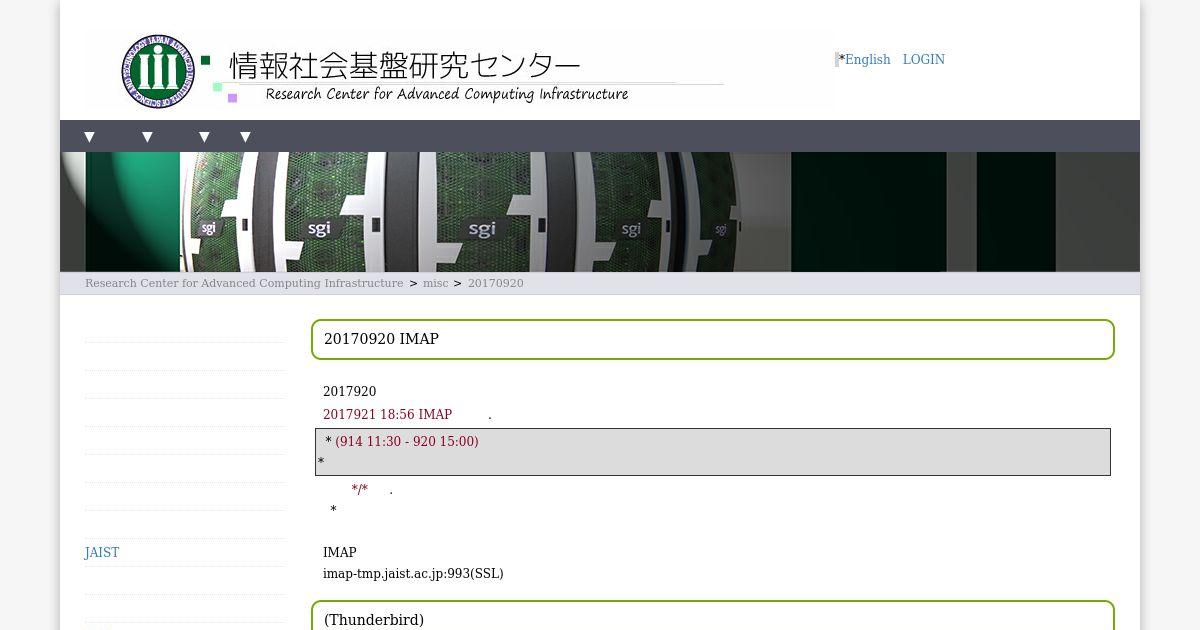This screenshot has height=630, width=1200.
Task: Go to Research Center breadcrumb link
Action: click(244, 283)
